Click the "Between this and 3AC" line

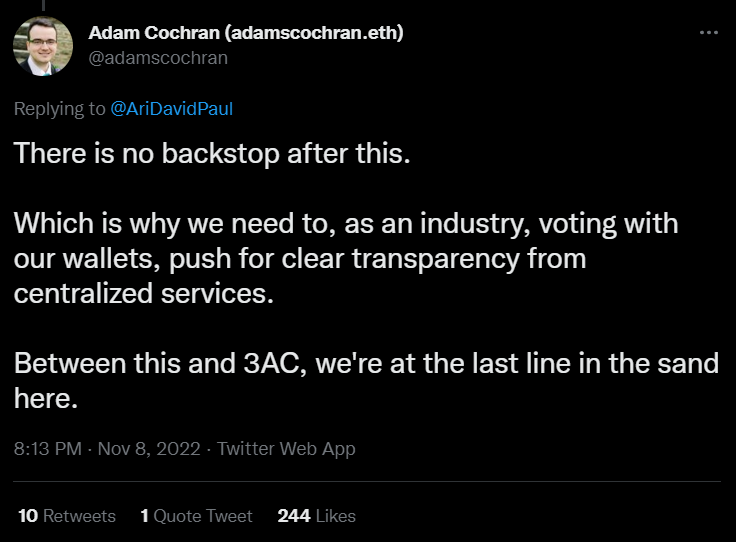366,363
